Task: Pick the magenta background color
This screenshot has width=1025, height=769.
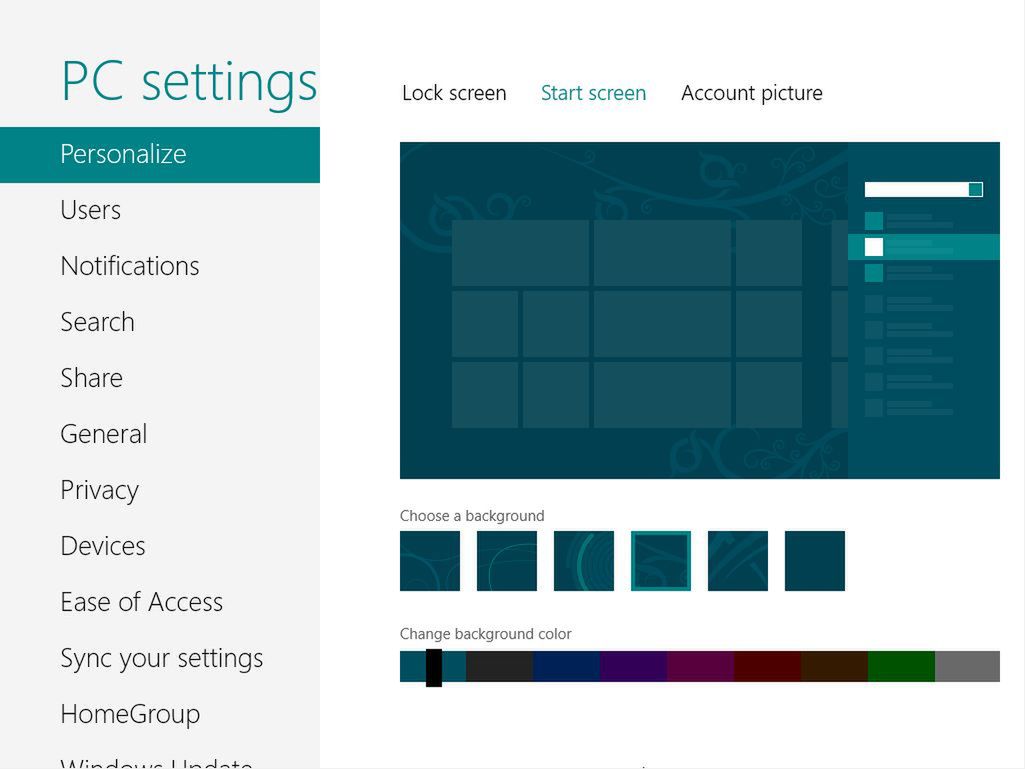Action: click(700, 666)
